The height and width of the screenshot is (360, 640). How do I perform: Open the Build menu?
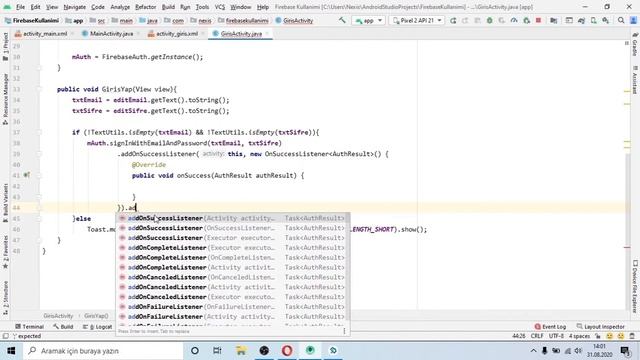[x=168, y=7]
